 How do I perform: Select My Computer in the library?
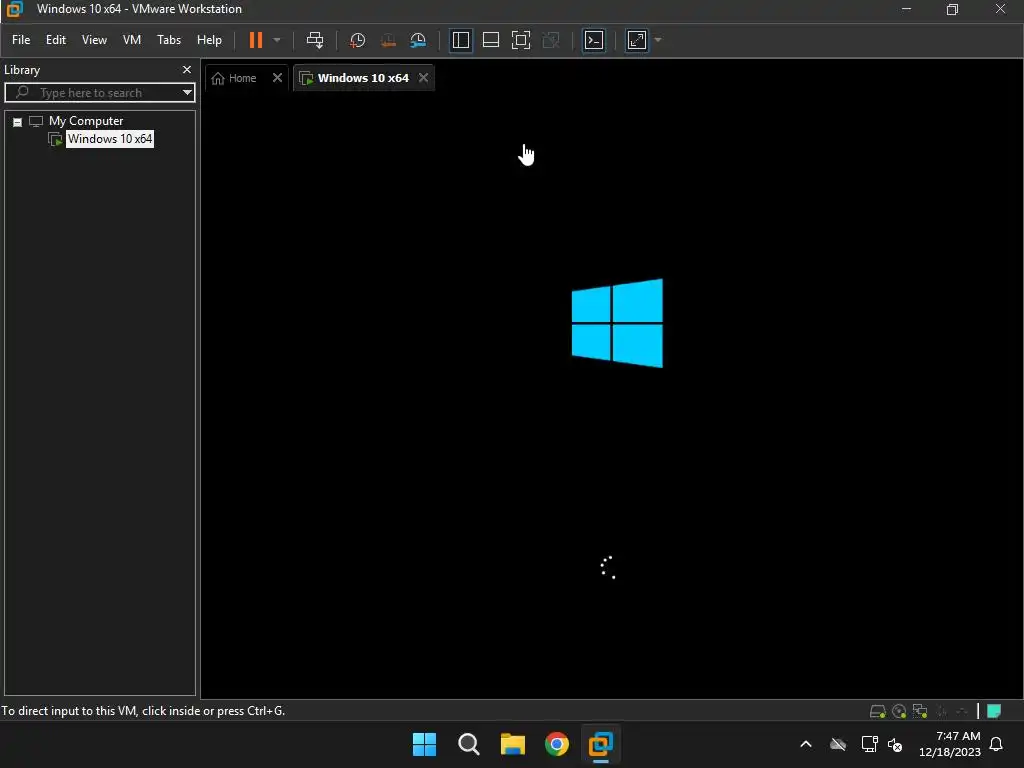coord(86,121)
